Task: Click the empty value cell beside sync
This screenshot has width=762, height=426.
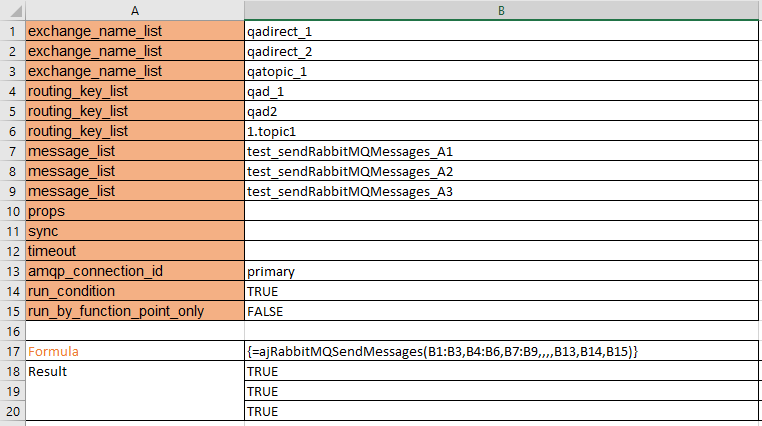Action: coord(501,231)
